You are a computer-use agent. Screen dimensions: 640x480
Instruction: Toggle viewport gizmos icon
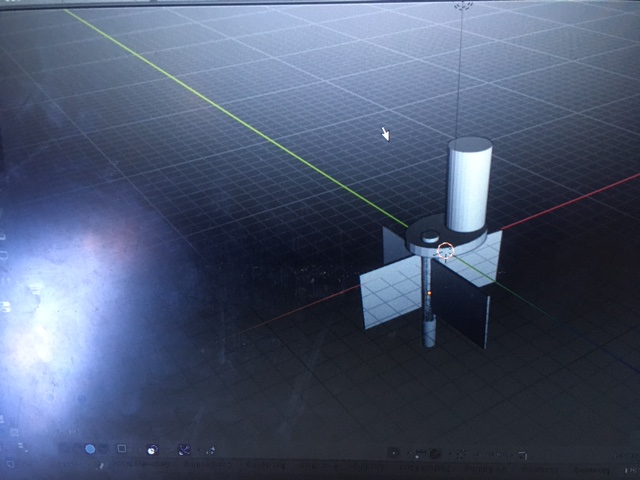coord(184,450)
